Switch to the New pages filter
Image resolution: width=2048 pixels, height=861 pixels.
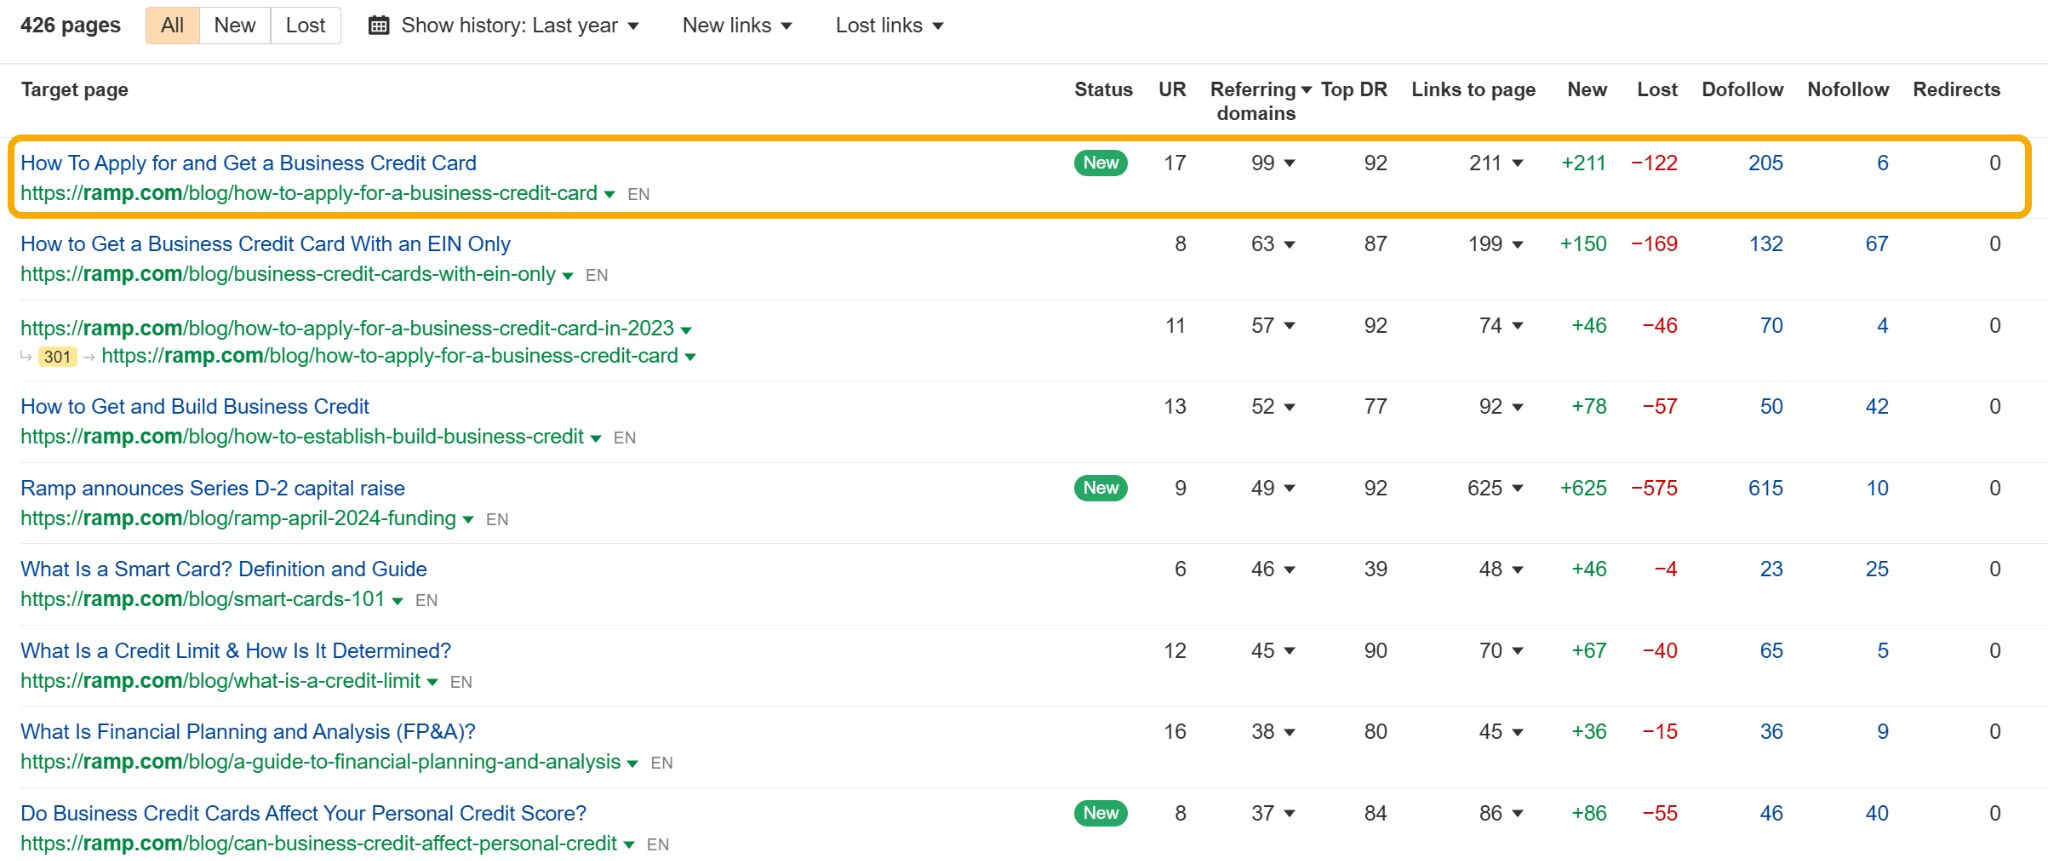click(234, 26)
